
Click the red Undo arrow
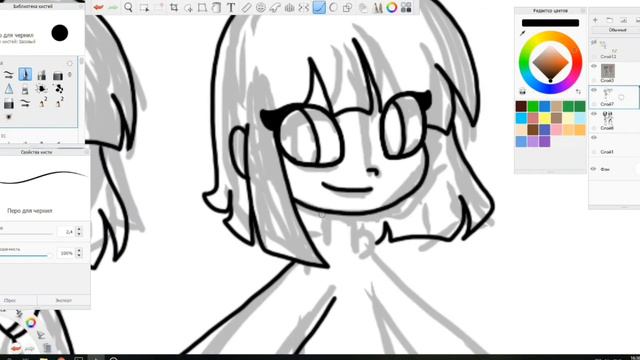(x=98, y=7)
